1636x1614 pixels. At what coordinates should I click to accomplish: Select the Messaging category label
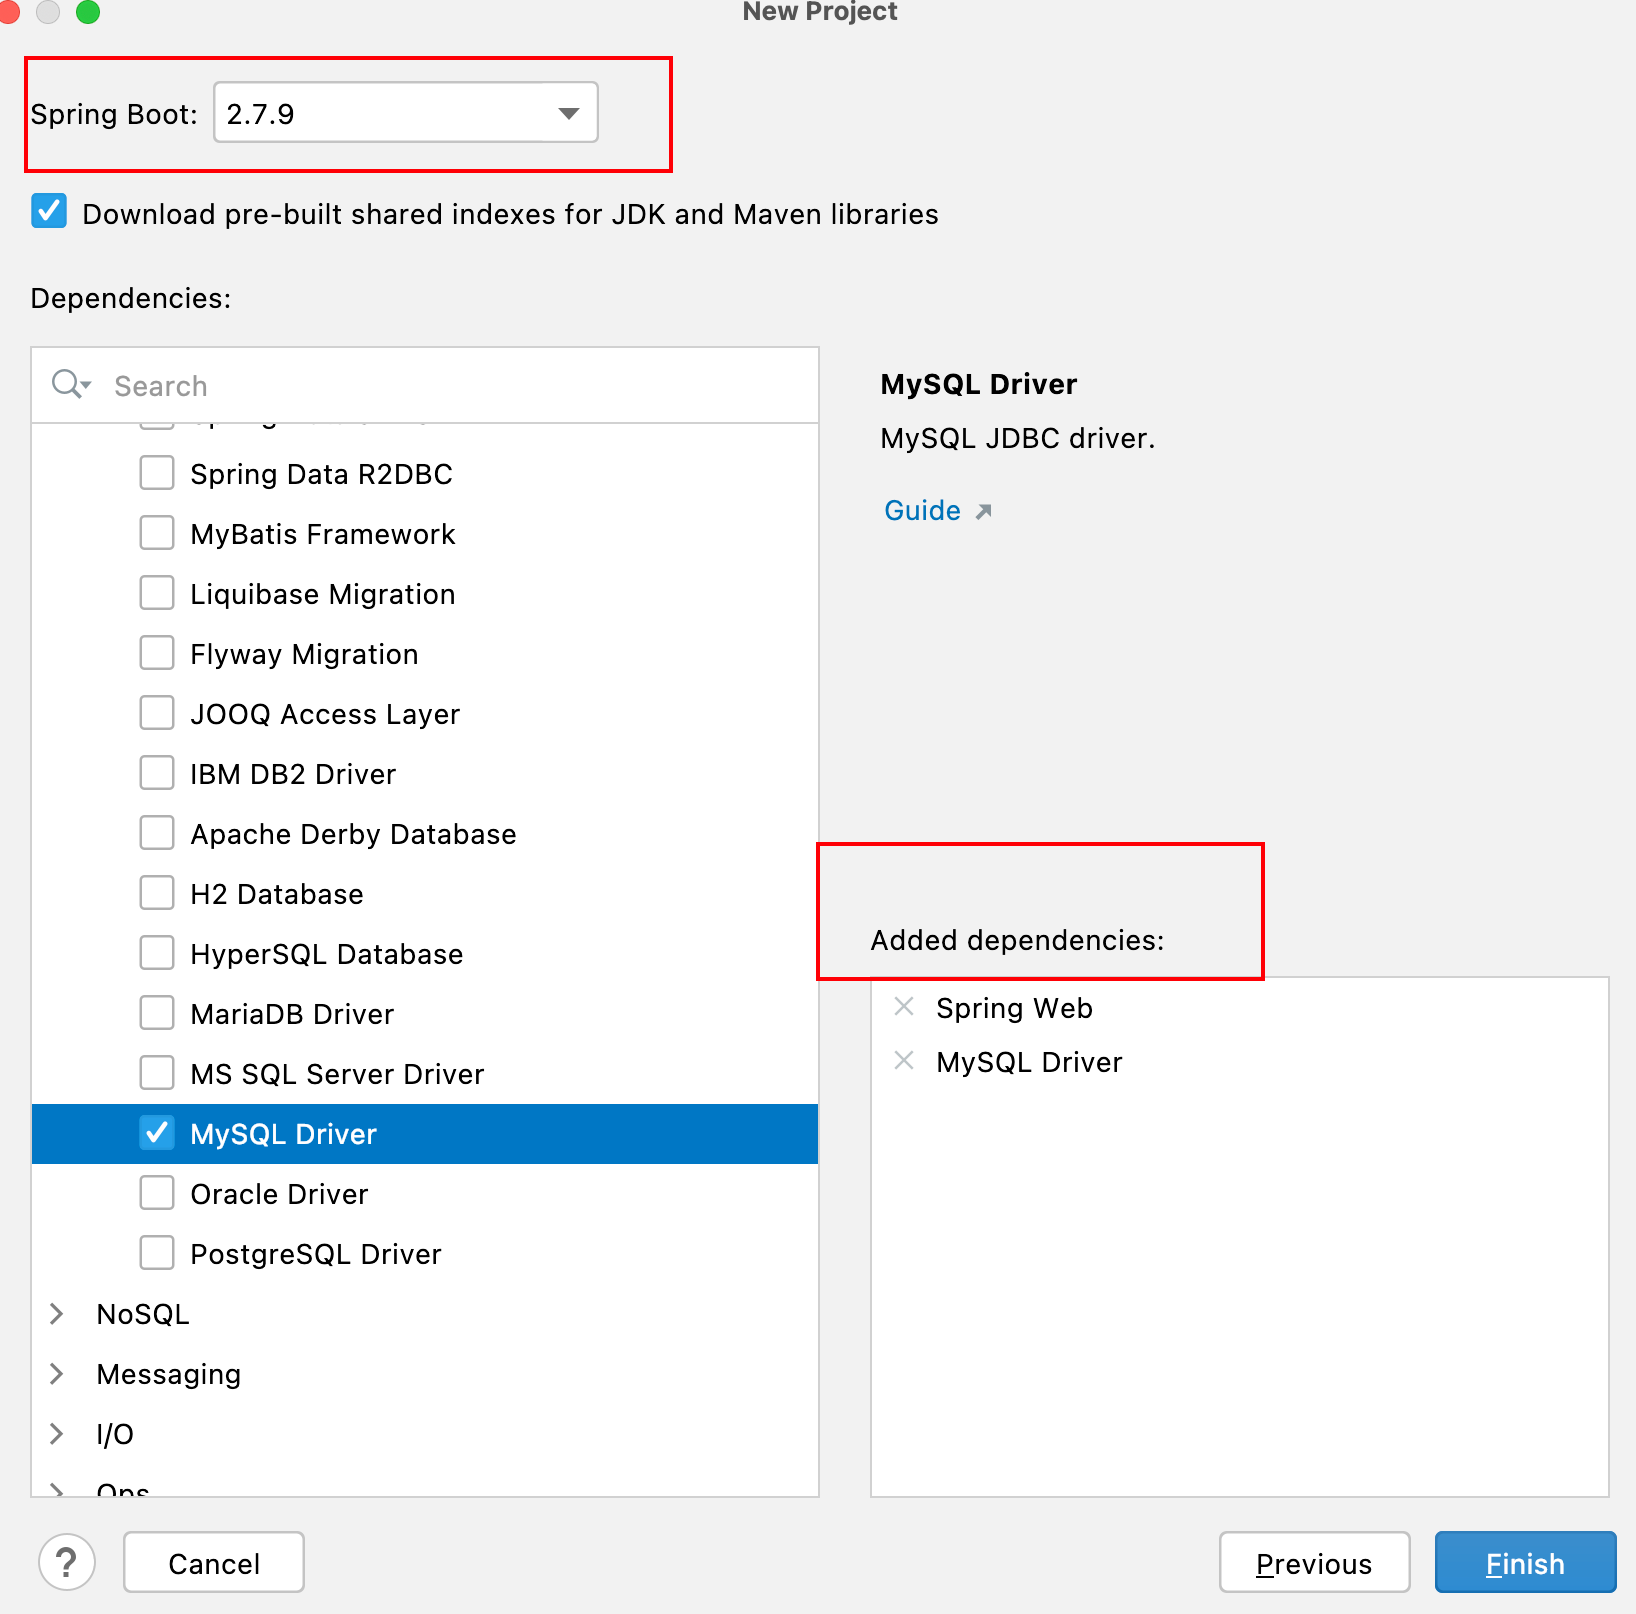(x=169, y=1374)
